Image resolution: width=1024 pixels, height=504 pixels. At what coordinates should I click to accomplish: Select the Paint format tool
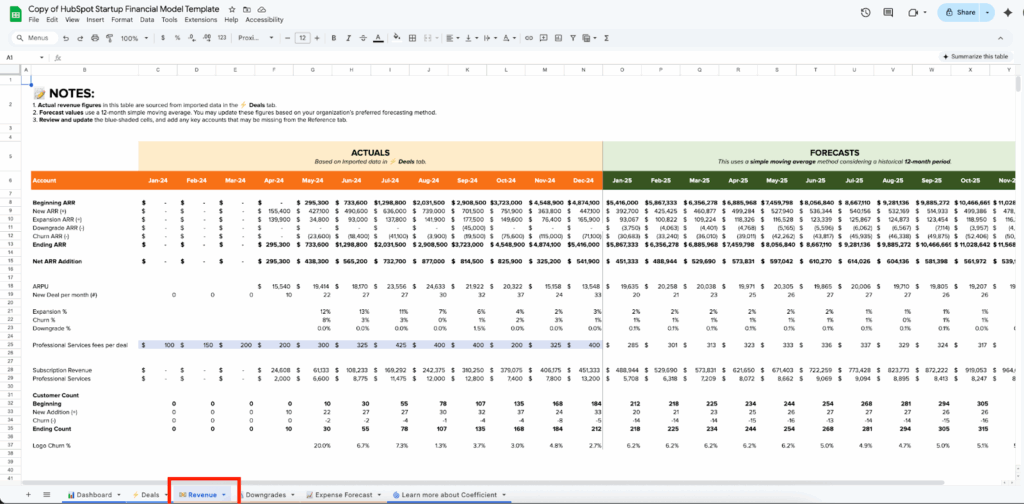point(110,38)
